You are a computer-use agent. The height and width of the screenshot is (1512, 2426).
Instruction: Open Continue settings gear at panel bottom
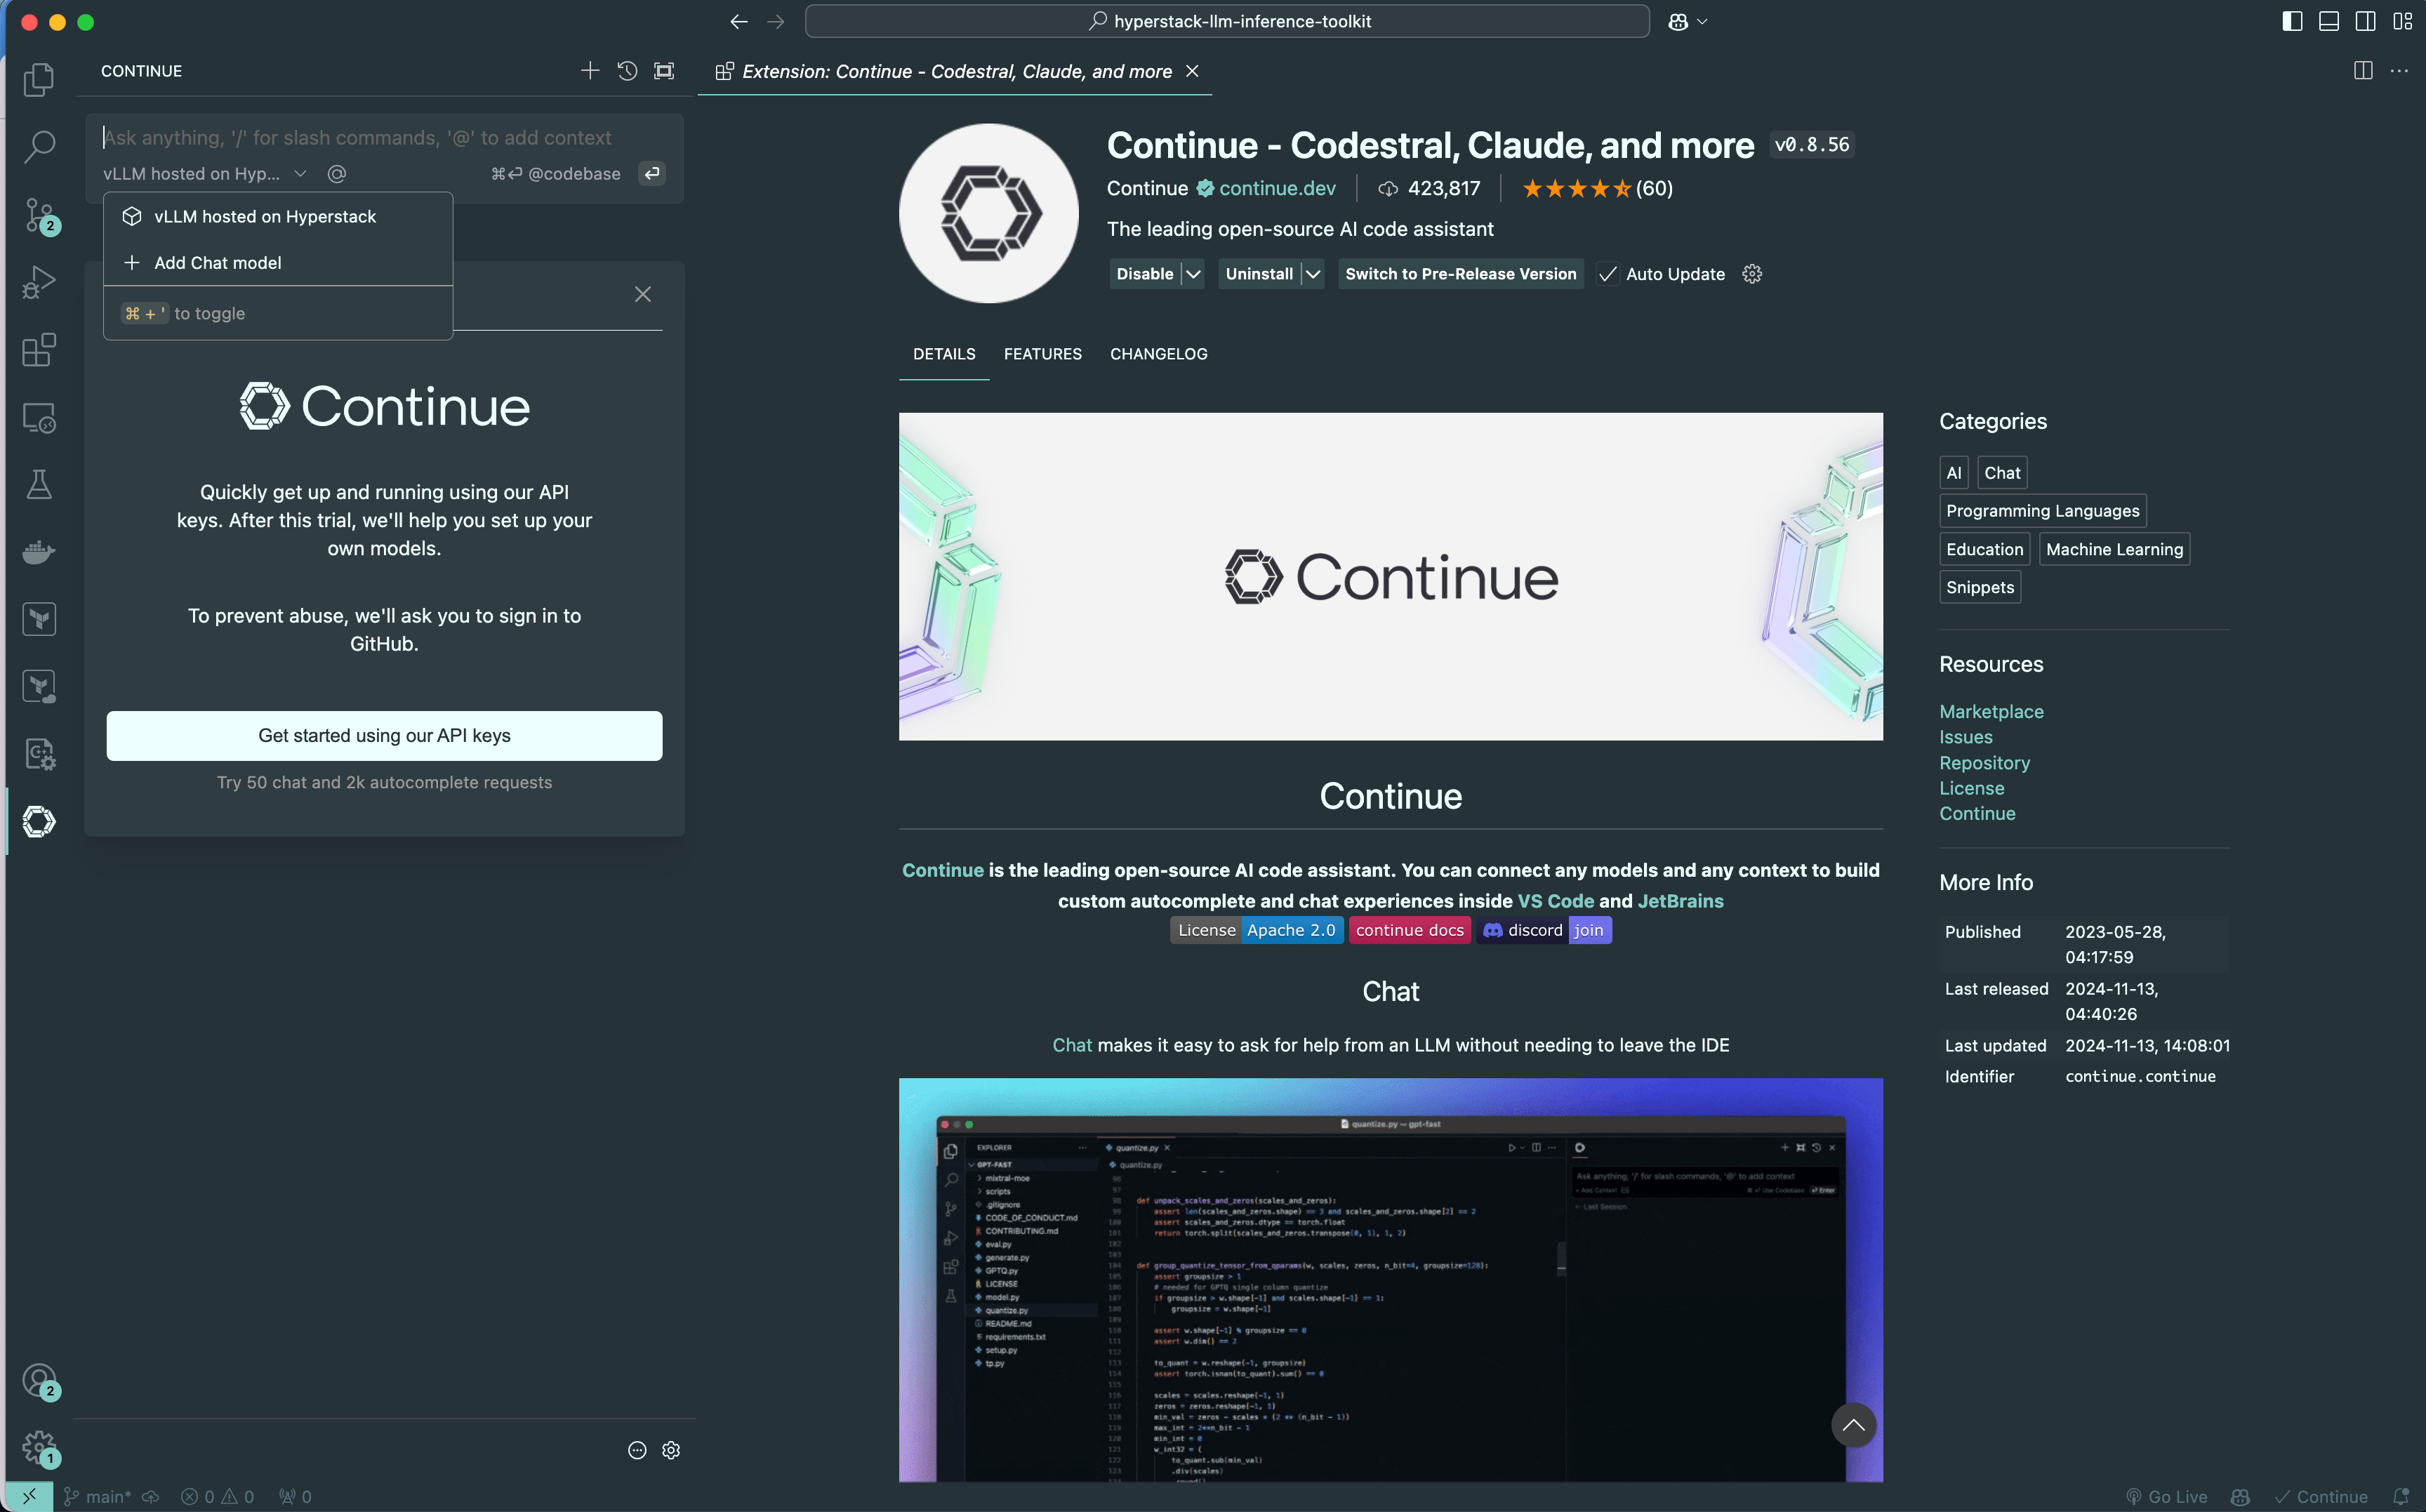[x=671, y=1450]
